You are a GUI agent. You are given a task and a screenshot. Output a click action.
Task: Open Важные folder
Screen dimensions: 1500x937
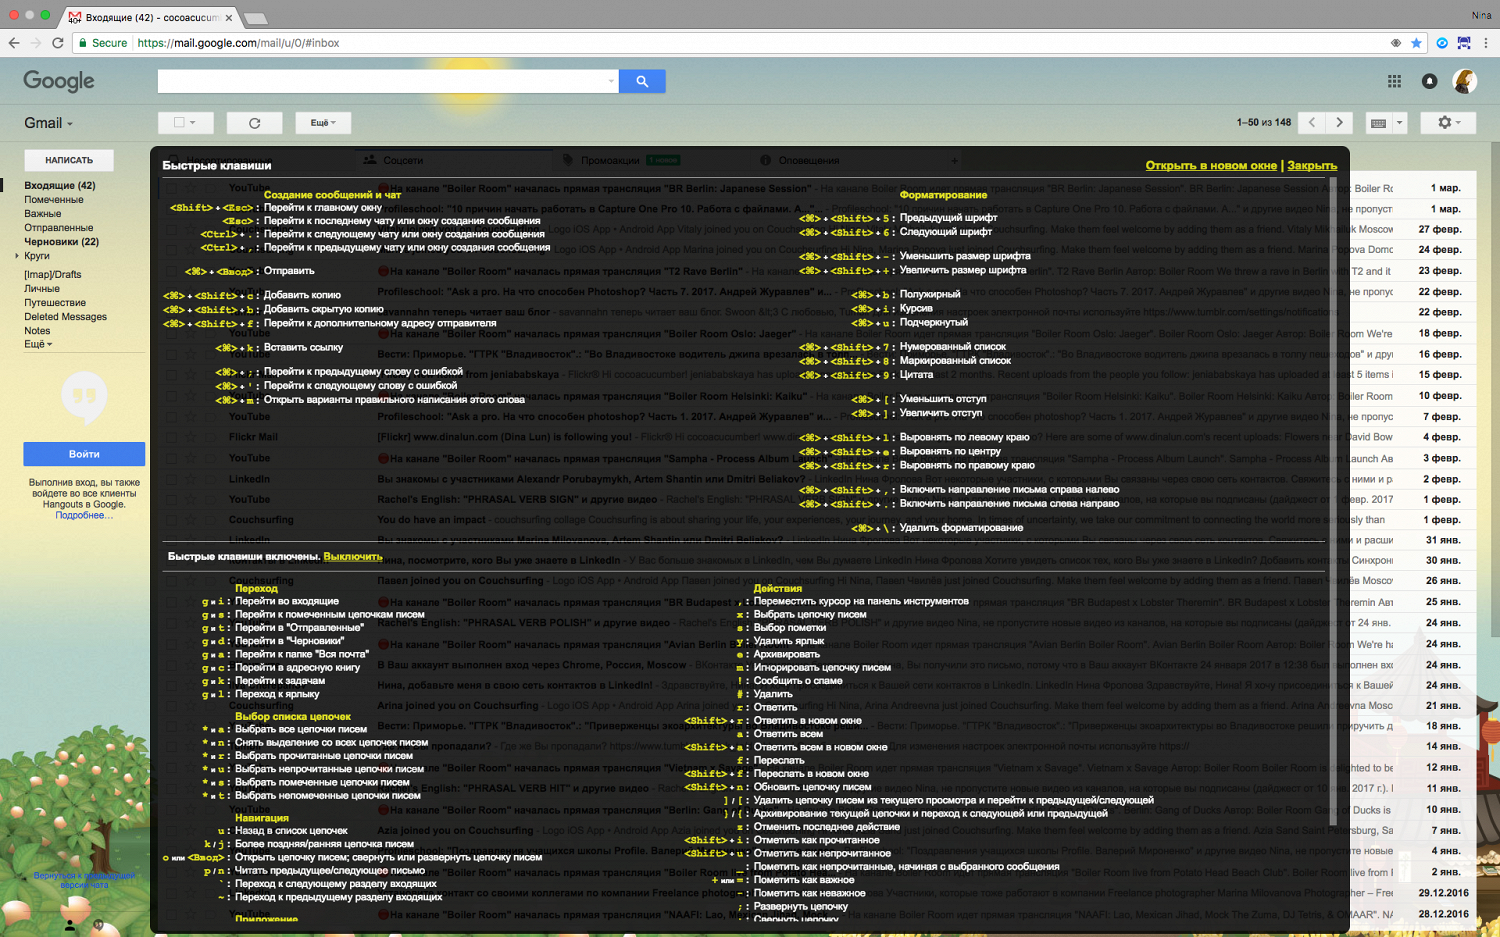point(43,213)
